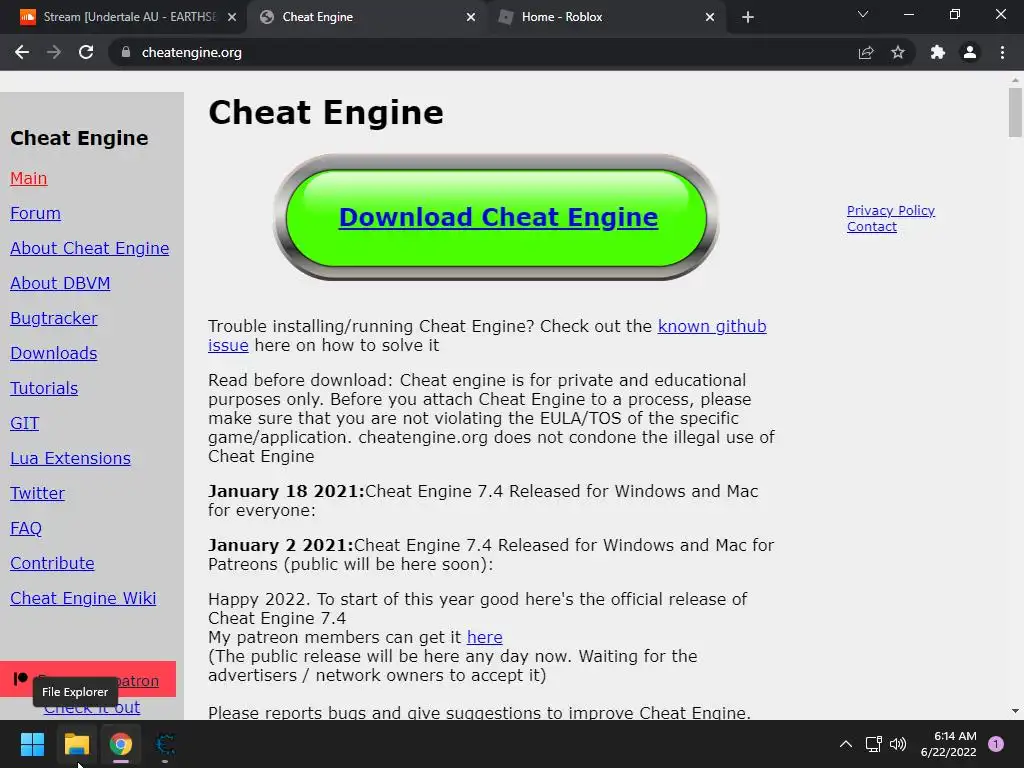Screen dimensions: 1024x768
Task: Open the Main sidebar link
Action: pyautogui.click(x=29, y=178)
